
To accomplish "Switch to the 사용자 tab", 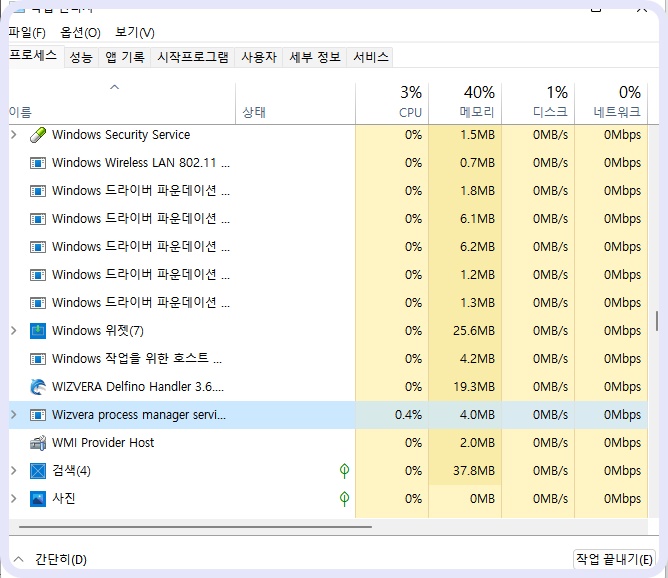I will coord(259,57).
